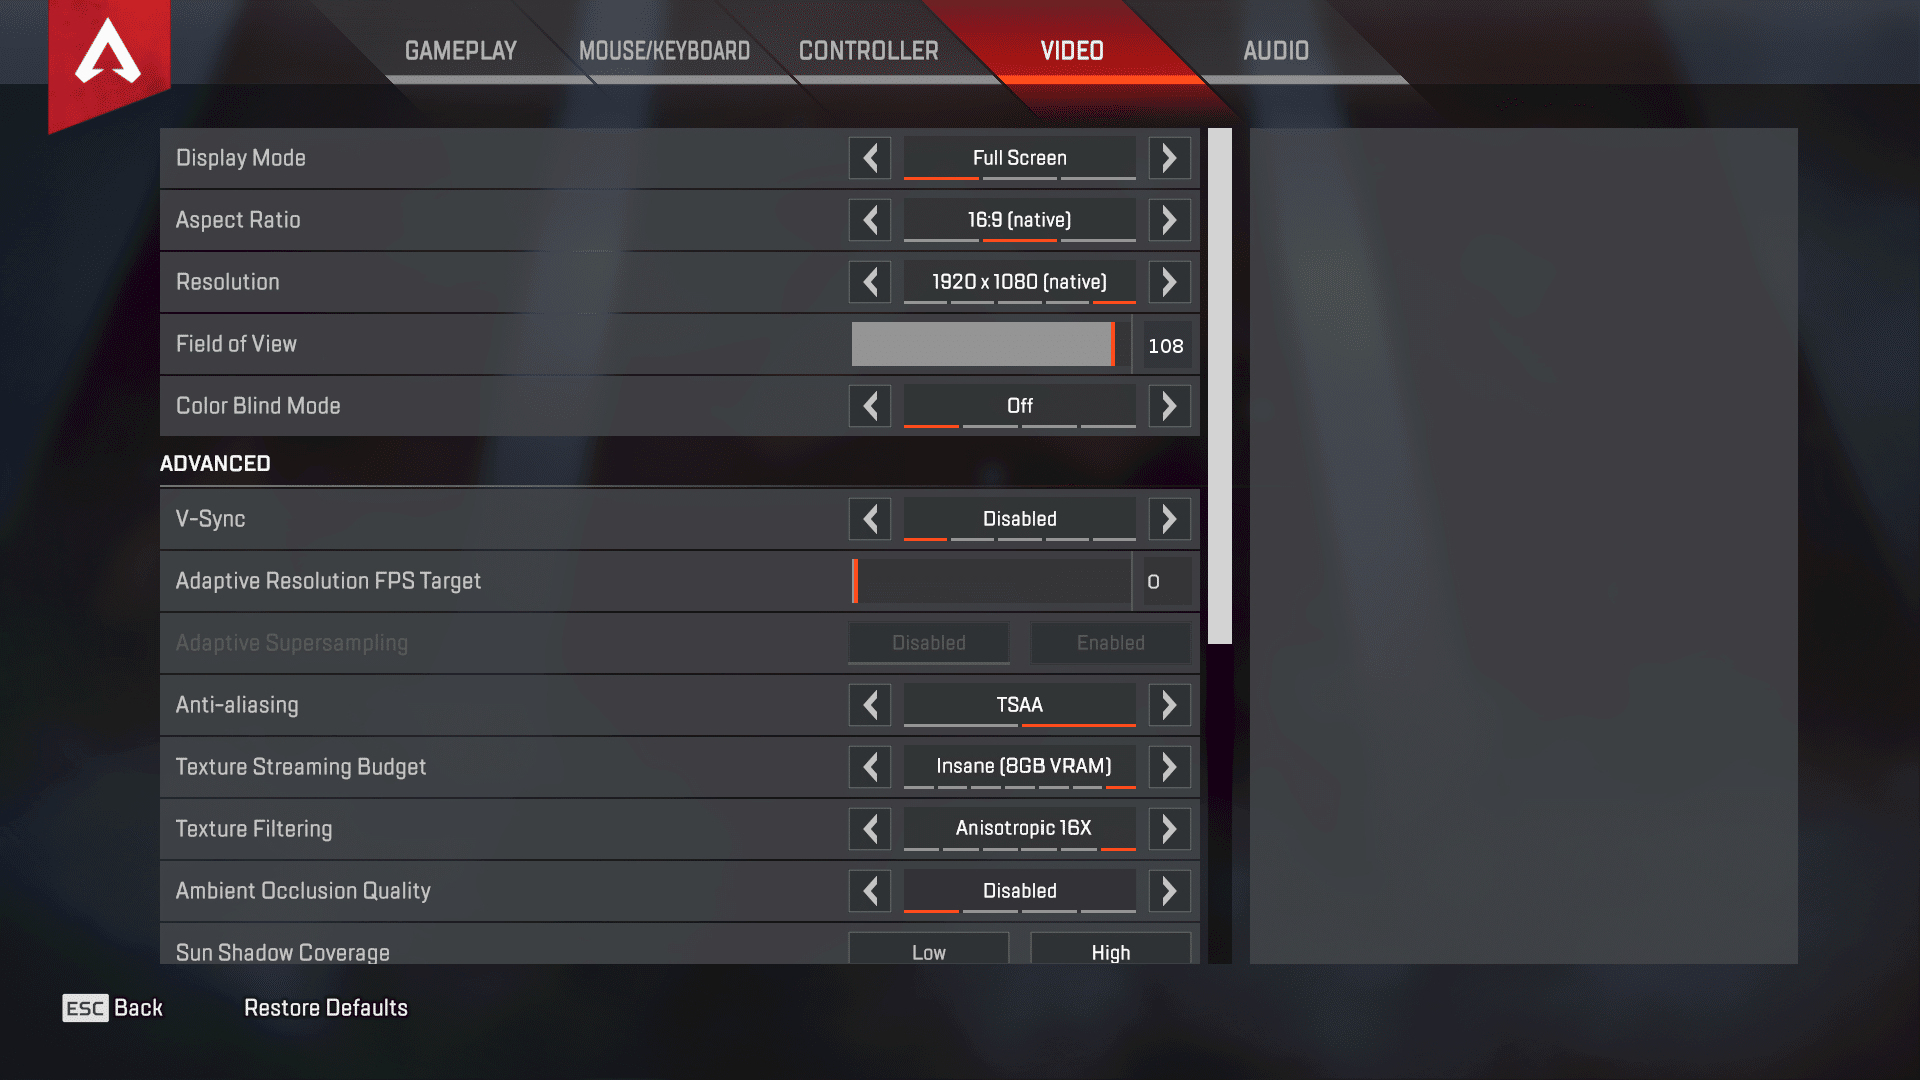Click Restore Defaults button

click(x=326, y=1007)
